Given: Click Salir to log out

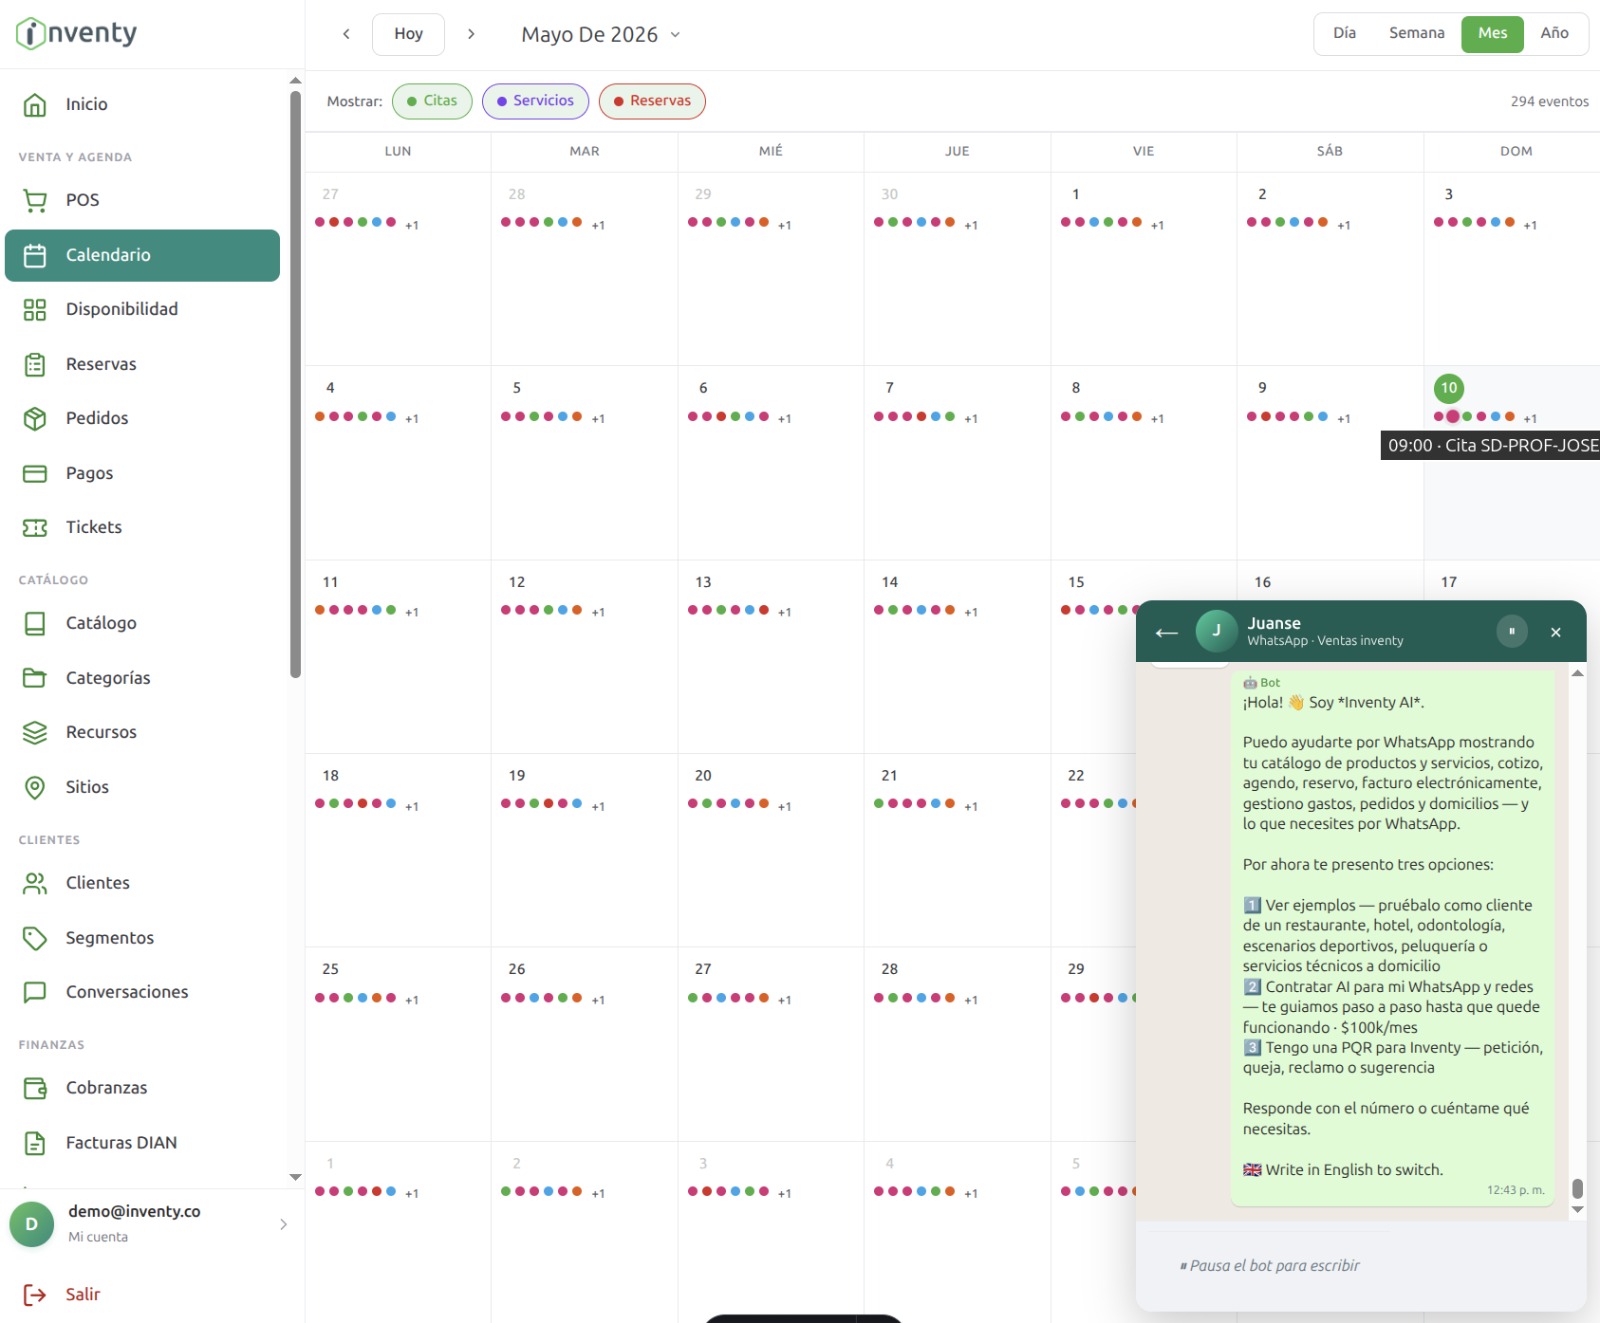Looking at the screenshot, I should click(x=83, y=1295).
